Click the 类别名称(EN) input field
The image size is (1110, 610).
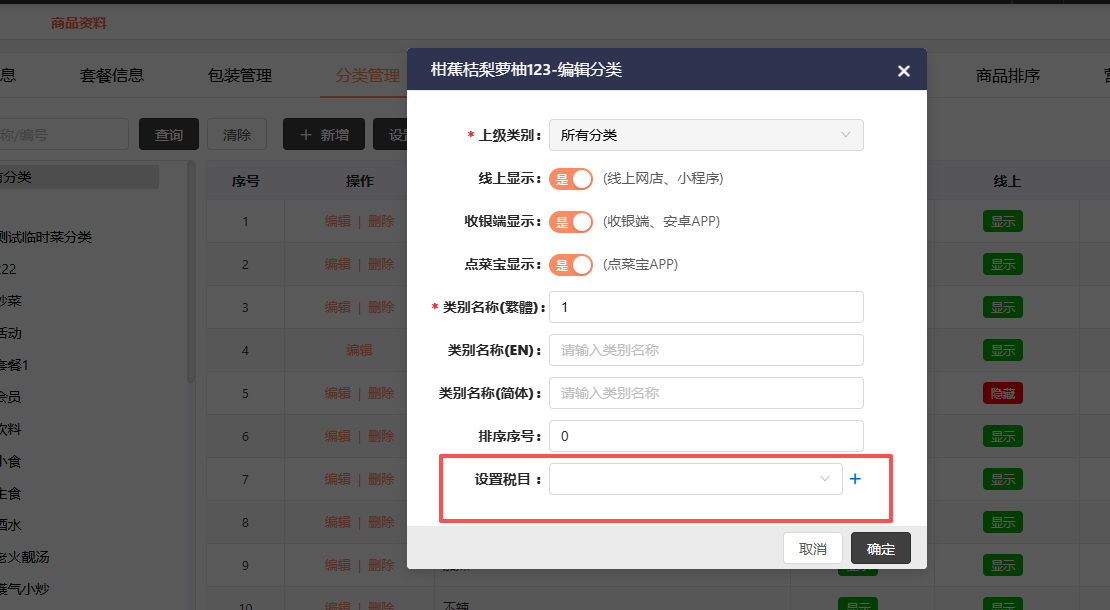click(706, 350)
